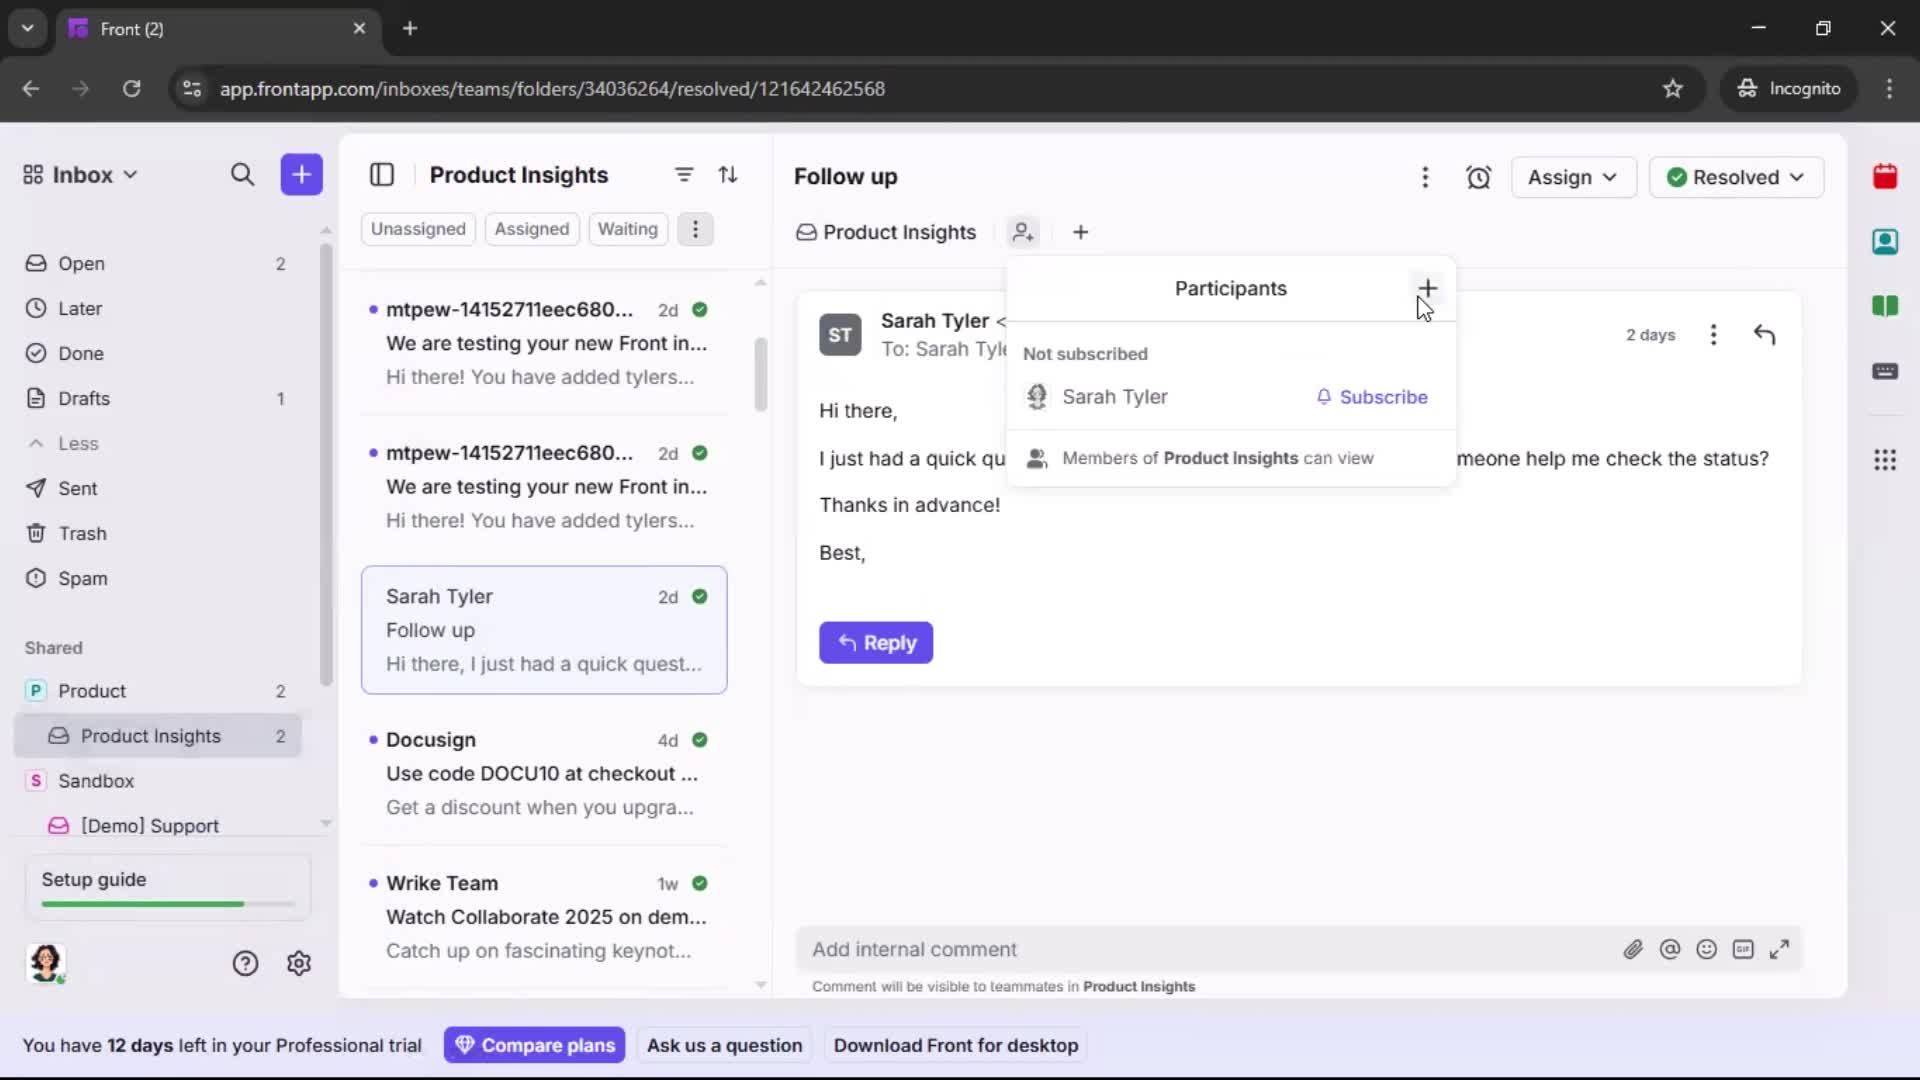The width and height of the screenshot is (1920, 1080).
Task: Toggle the conversation list sidebar
Action: 383,174
